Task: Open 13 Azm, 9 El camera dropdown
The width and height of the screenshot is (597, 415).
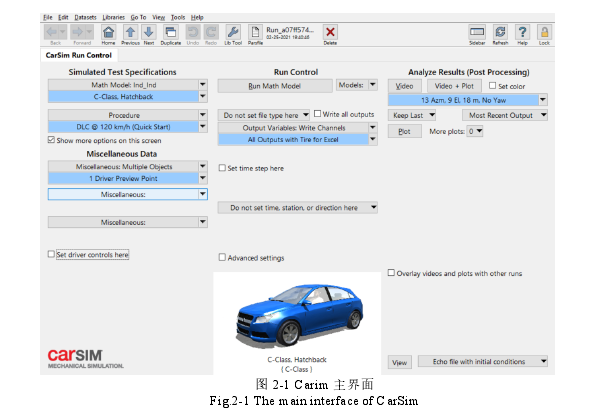Action: click(x=543, y=100)
